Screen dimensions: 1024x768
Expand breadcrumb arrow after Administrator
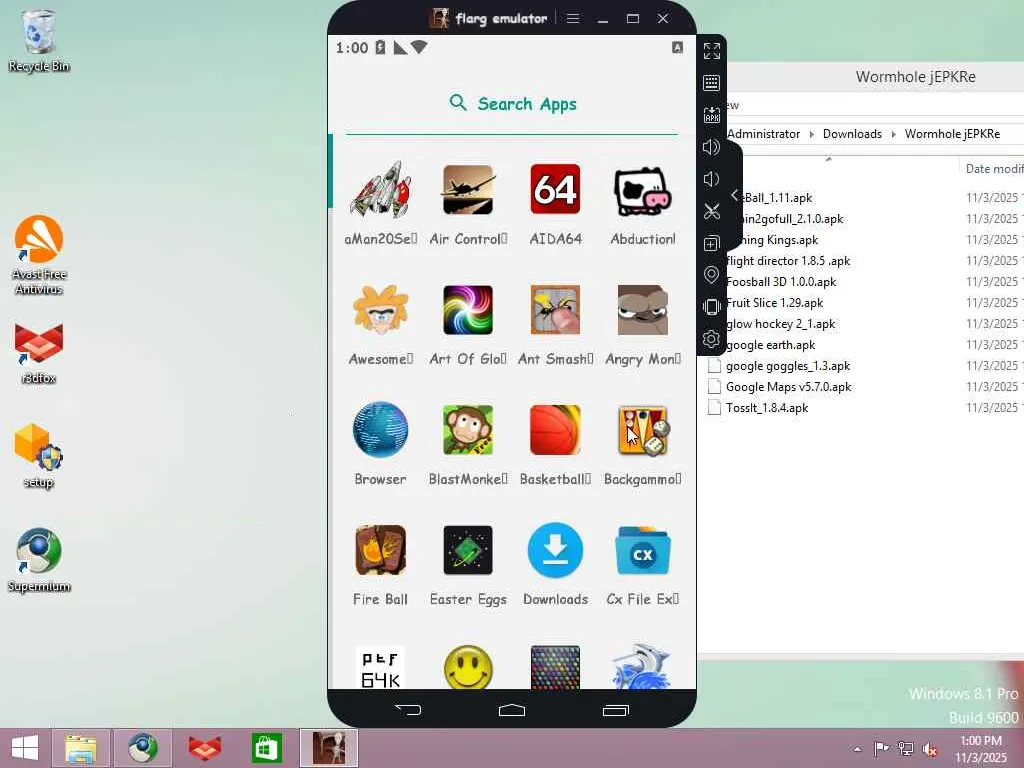click(x=812, y=134)
